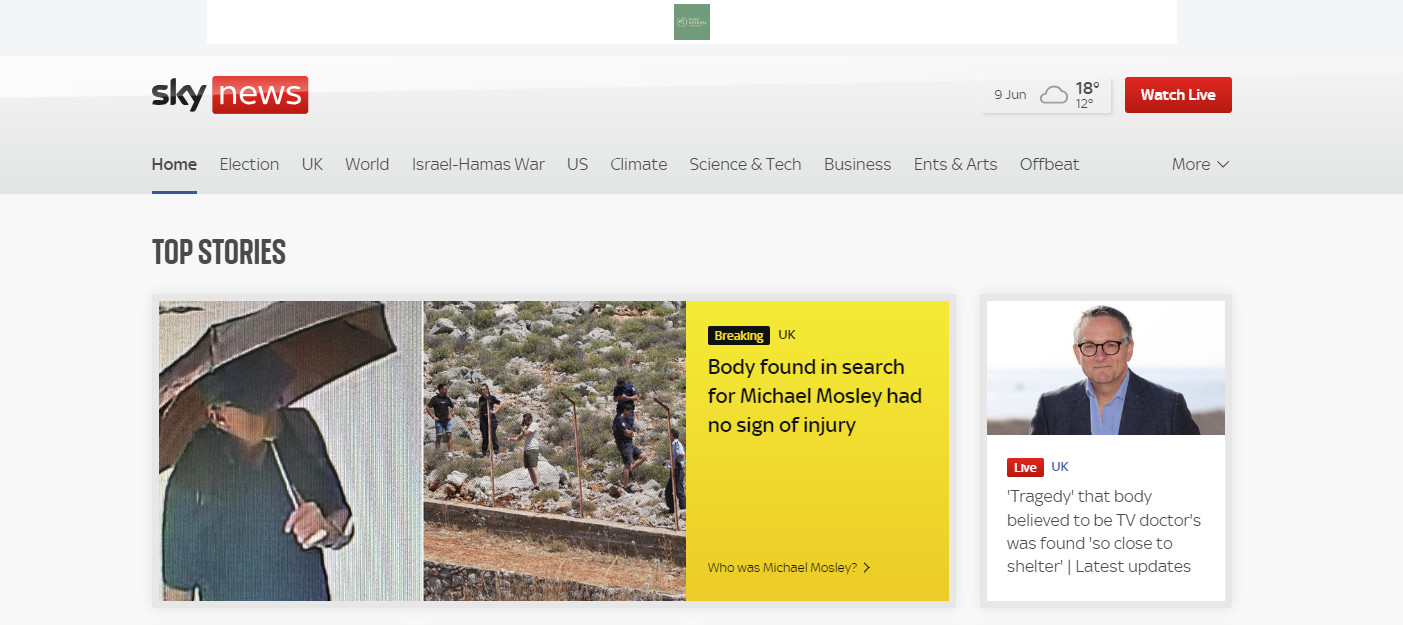Expand the More navigation menu
The height and width of the screenshot is (625, 1403).
pos(1200,164)
